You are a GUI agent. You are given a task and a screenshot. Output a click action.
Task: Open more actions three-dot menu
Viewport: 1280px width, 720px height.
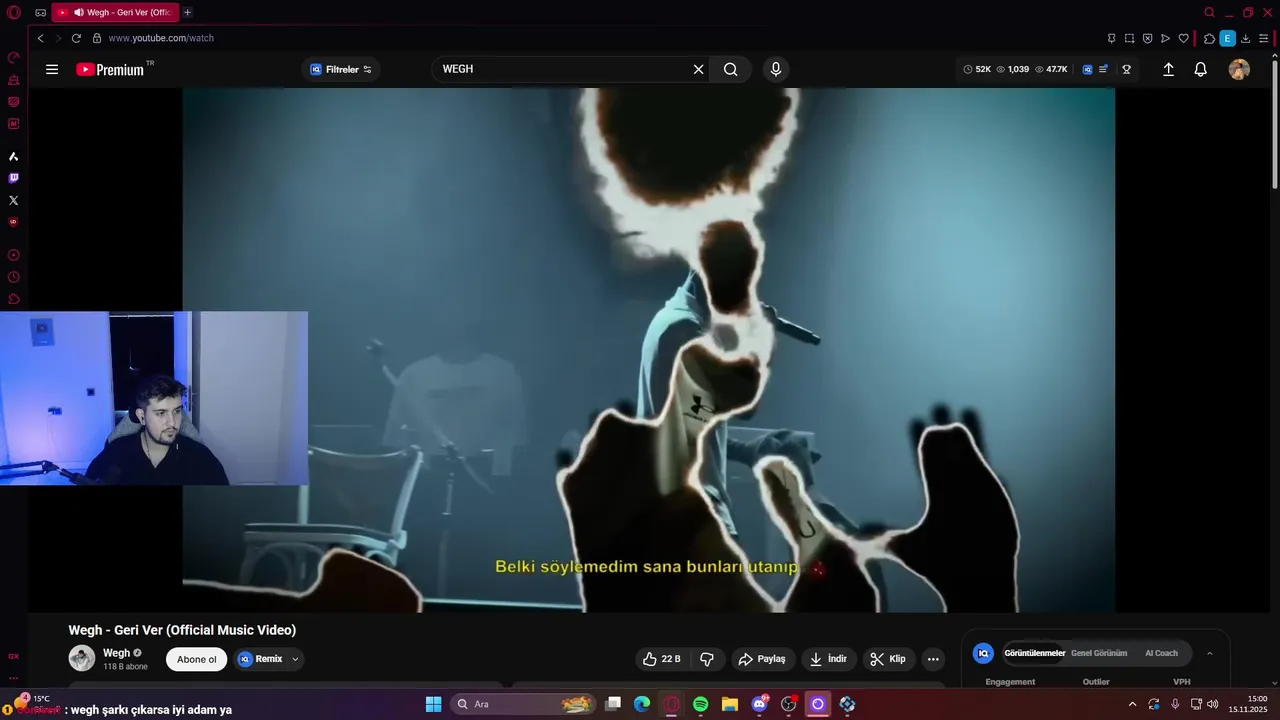point(933,659)
